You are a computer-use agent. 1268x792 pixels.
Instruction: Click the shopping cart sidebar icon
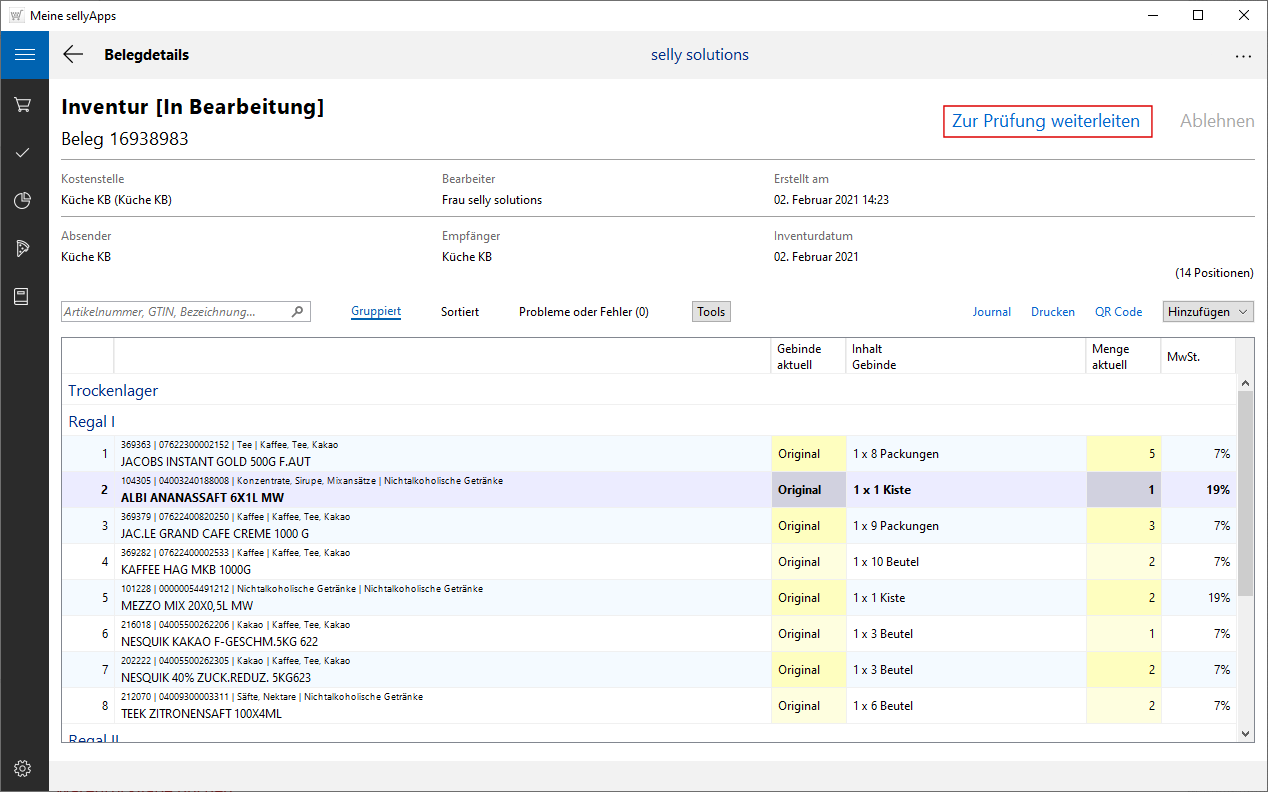point(24,105)
